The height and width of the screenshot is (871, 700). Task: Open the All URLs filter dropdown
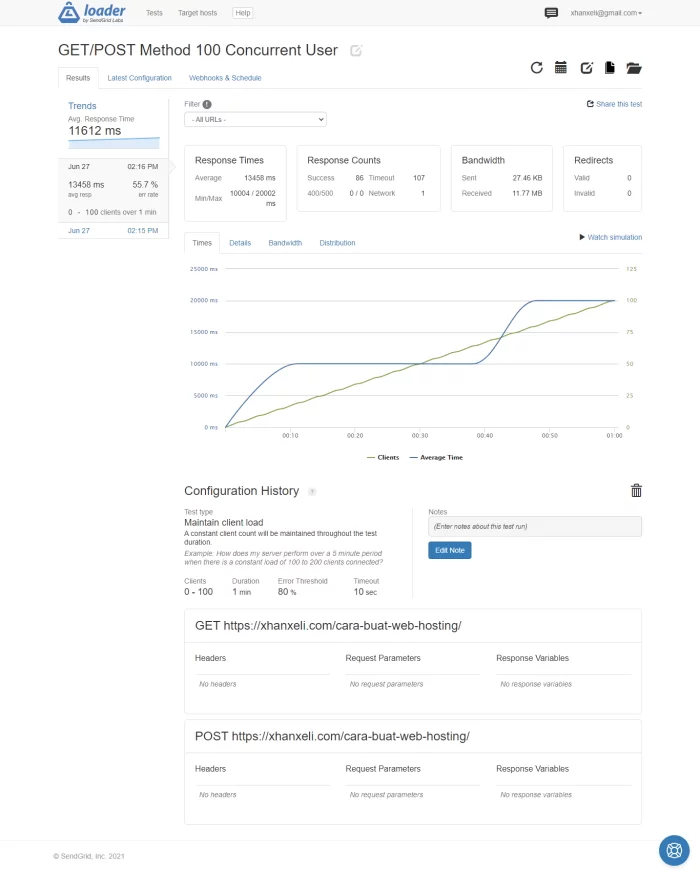tap(255, 119)
